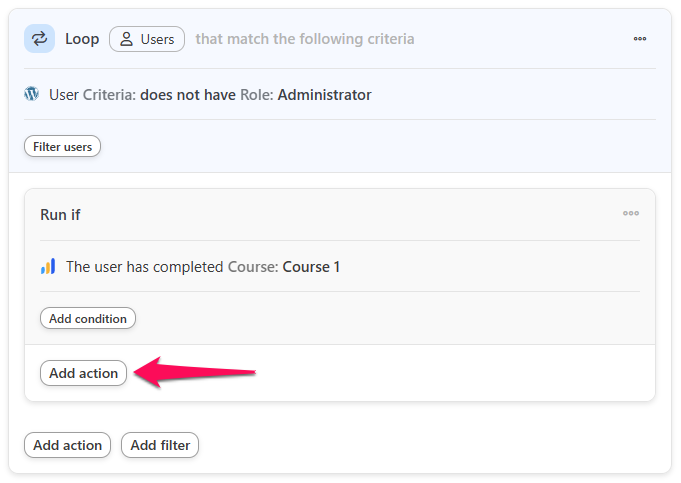Change the does not have criteria
681x483 pixels.
tap(188, 95)
